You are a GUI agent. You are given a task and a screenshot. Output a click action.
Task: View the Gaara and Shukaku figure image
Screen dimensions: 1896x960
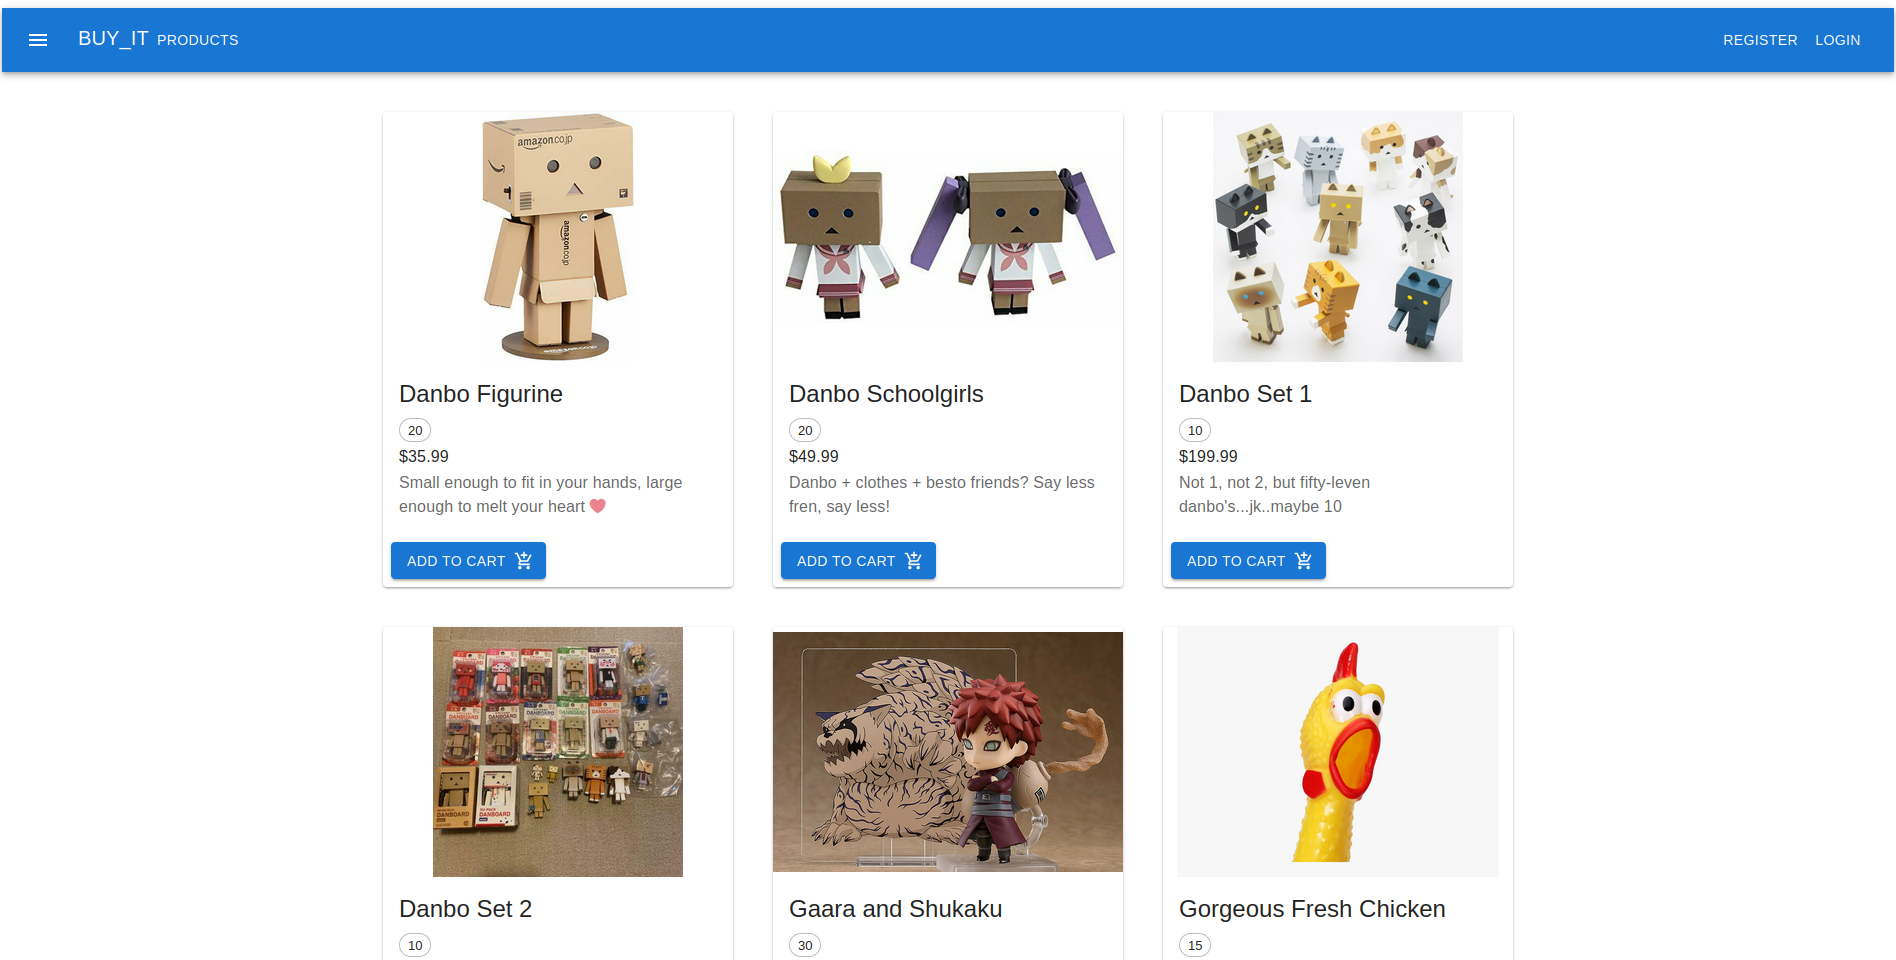pos(948,752)
